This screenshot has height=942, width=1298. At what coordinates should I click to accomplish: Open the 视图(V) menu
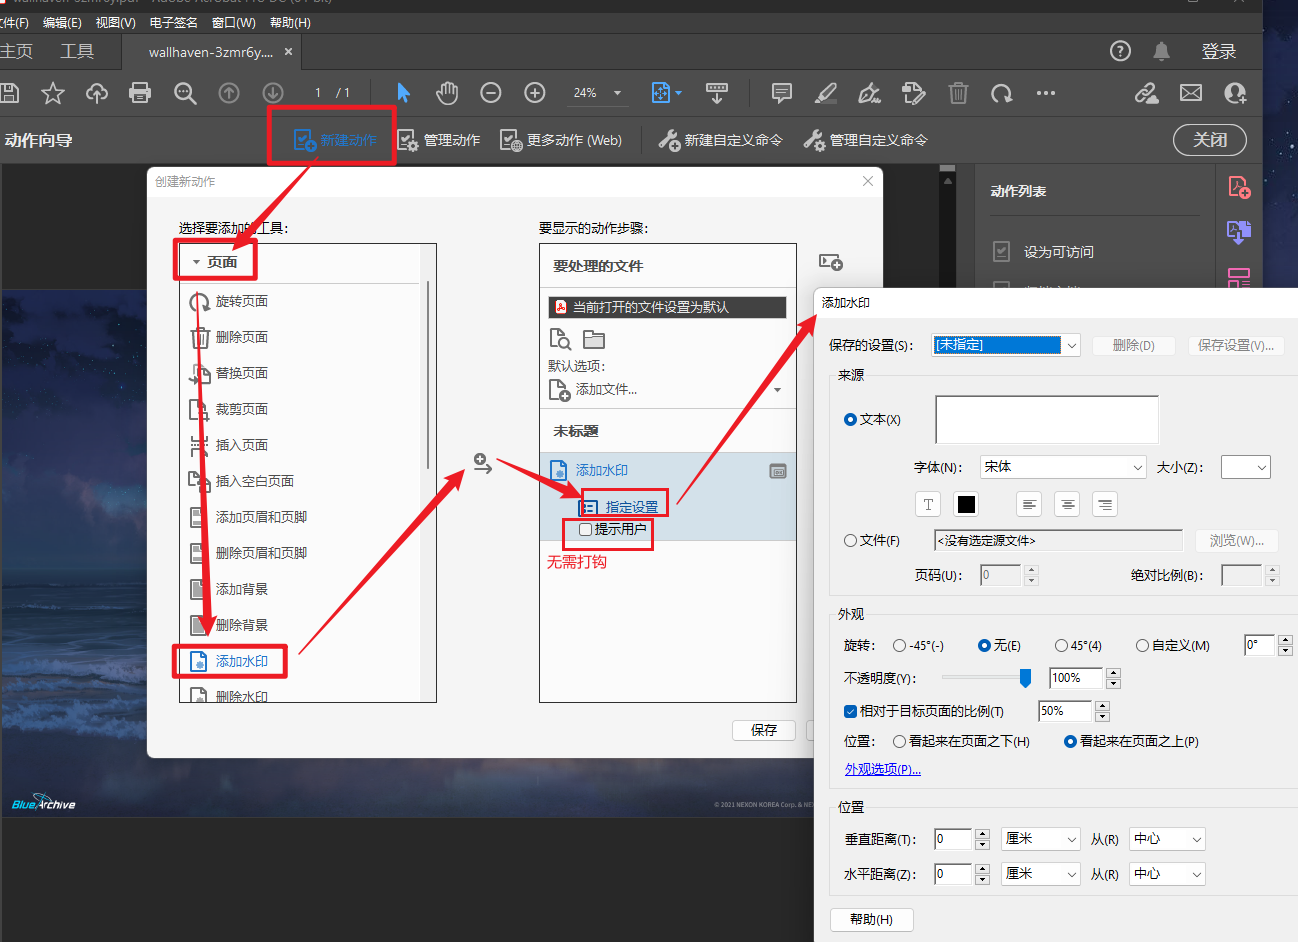(x=116, y=22)
